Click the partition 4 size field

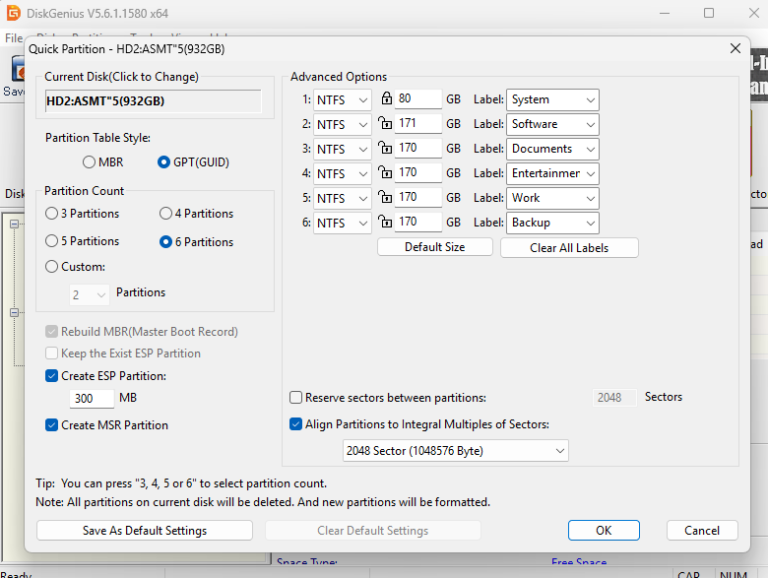[419, 172]
